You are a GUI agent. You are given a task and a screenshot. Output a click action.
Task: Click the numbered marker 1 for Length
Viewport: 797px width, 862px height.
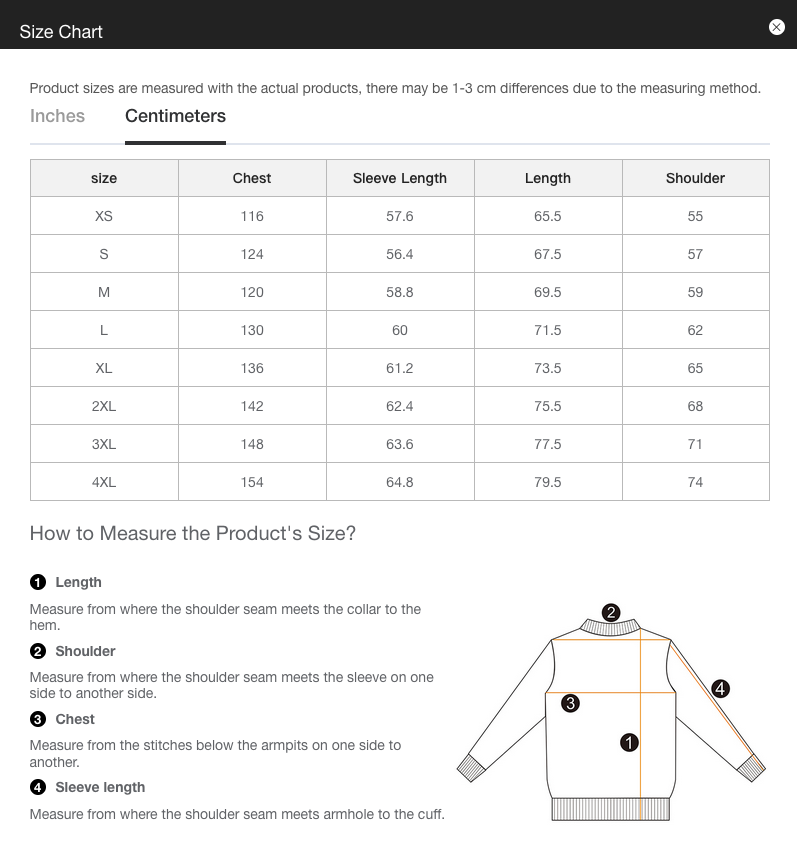(38, 582)
